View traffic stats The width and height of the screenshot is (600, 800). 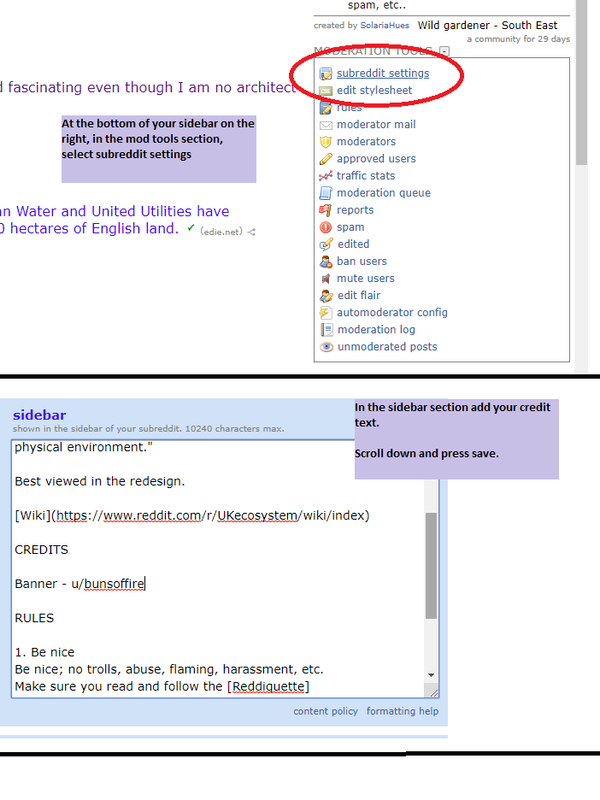[366, 176]
